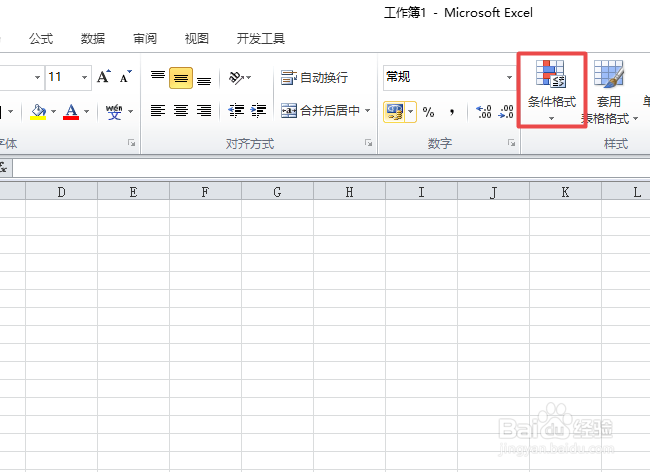Open the 常规 number format dropdown
Image resolution: width=650 pixels, height=472 pixels.
tap(509, 77)
